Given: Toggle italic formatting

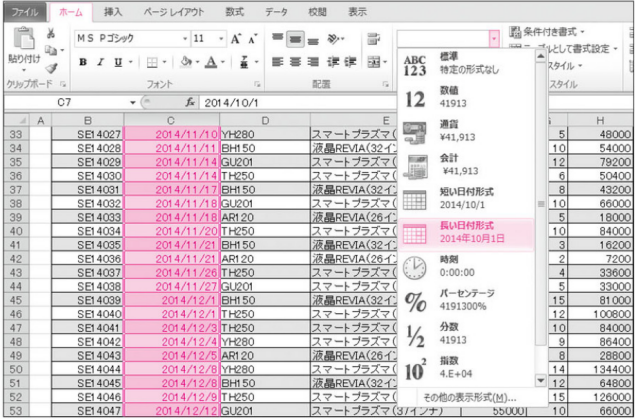Looking at the screenshot, I should [x=100, y=62].
